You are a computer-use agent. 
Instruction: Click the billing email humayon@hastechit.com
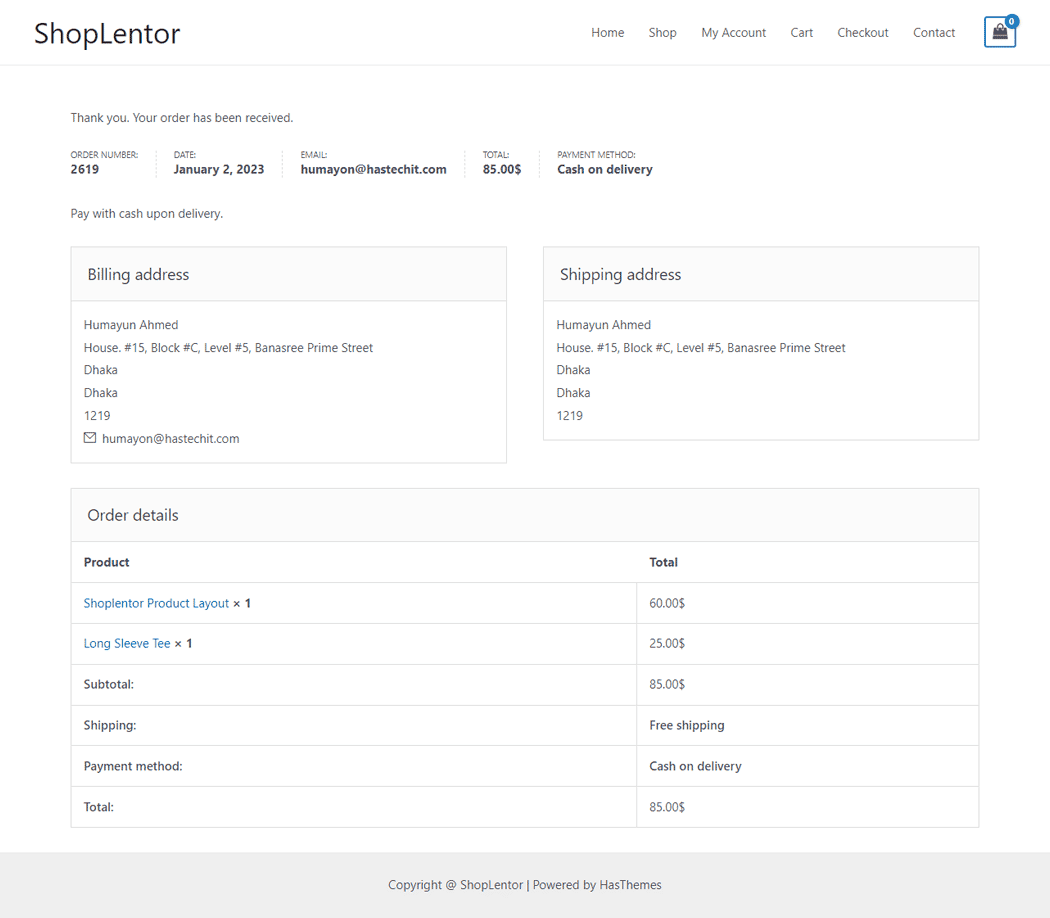click(x=170, y=439)
